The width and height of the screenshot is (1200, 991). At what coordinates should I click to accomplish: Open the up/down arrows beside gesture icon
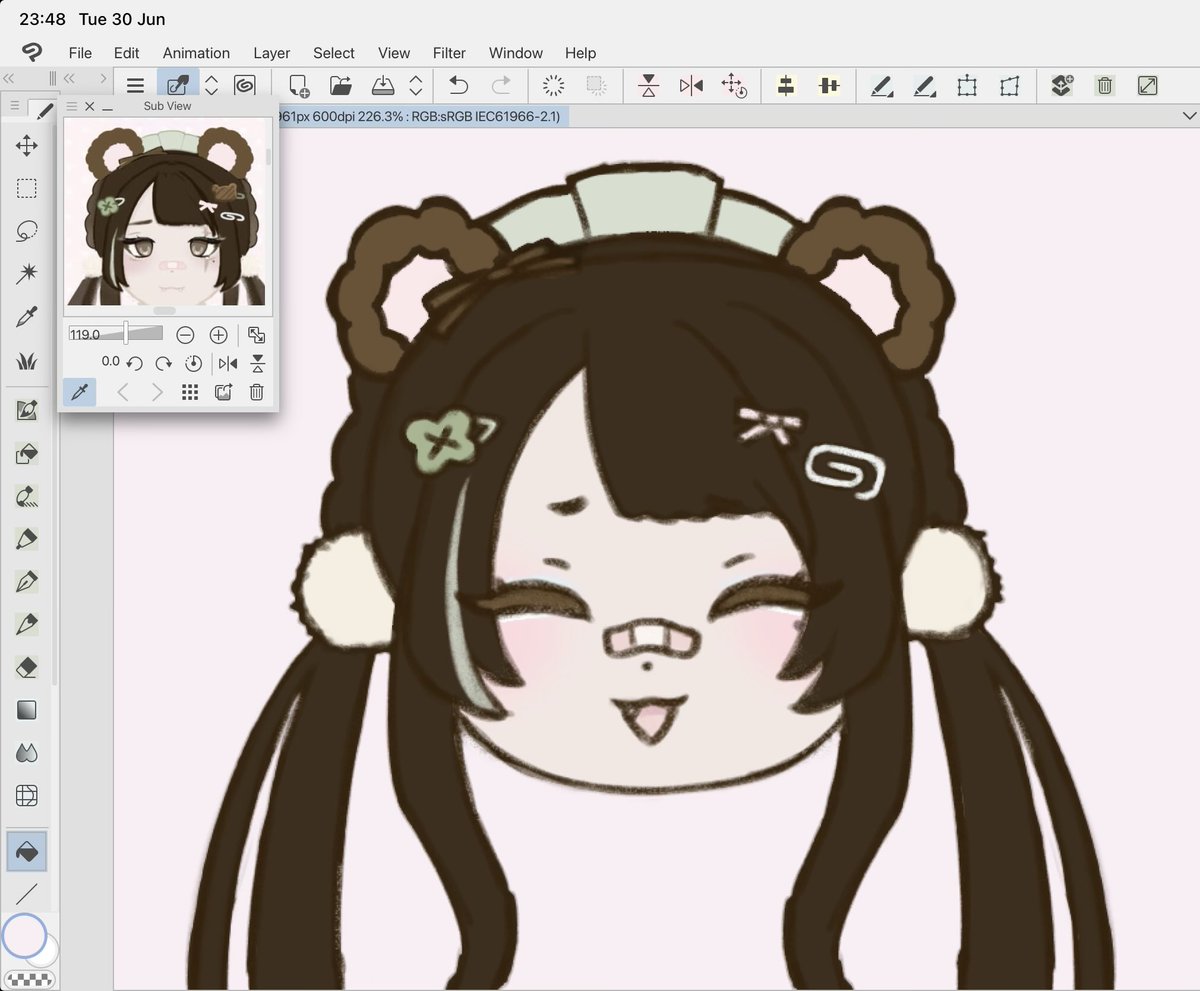(211, 86)
